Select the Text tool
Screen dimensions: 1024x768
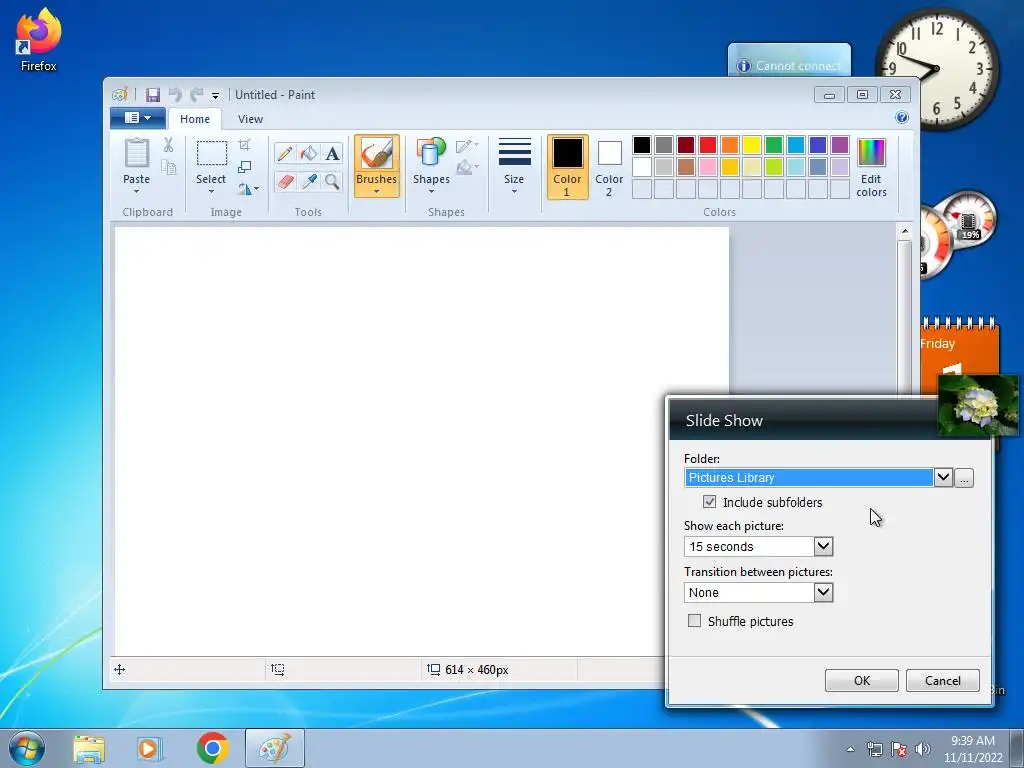click(332, 153)
